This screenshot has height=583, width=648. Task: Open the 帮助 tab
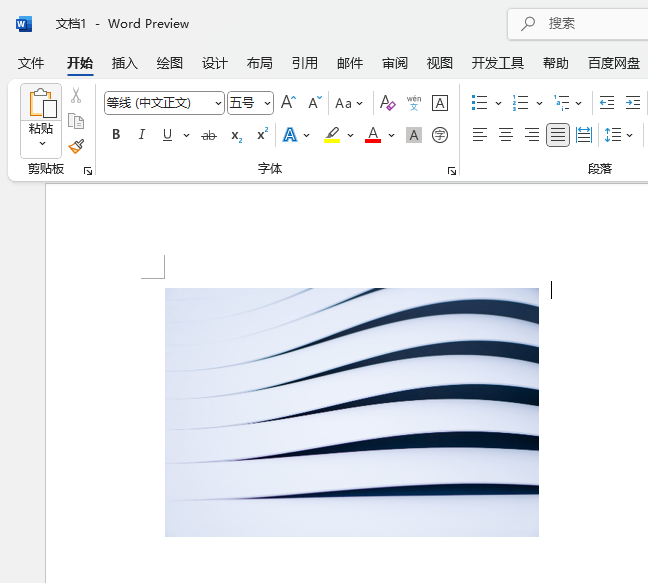[556, 63]
